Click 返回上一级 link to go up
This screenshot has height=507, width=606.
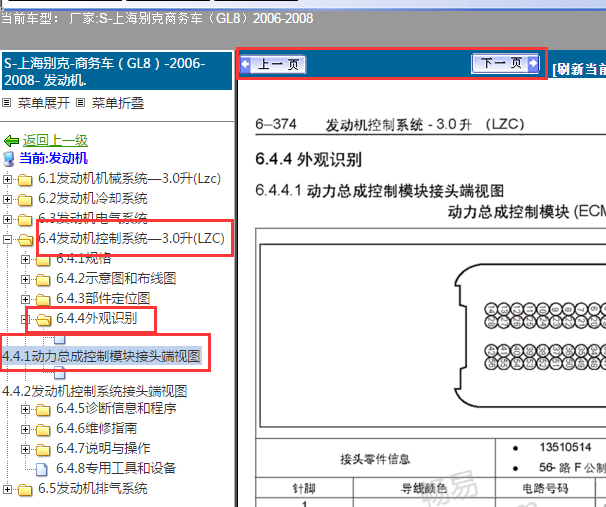(55, 140)
